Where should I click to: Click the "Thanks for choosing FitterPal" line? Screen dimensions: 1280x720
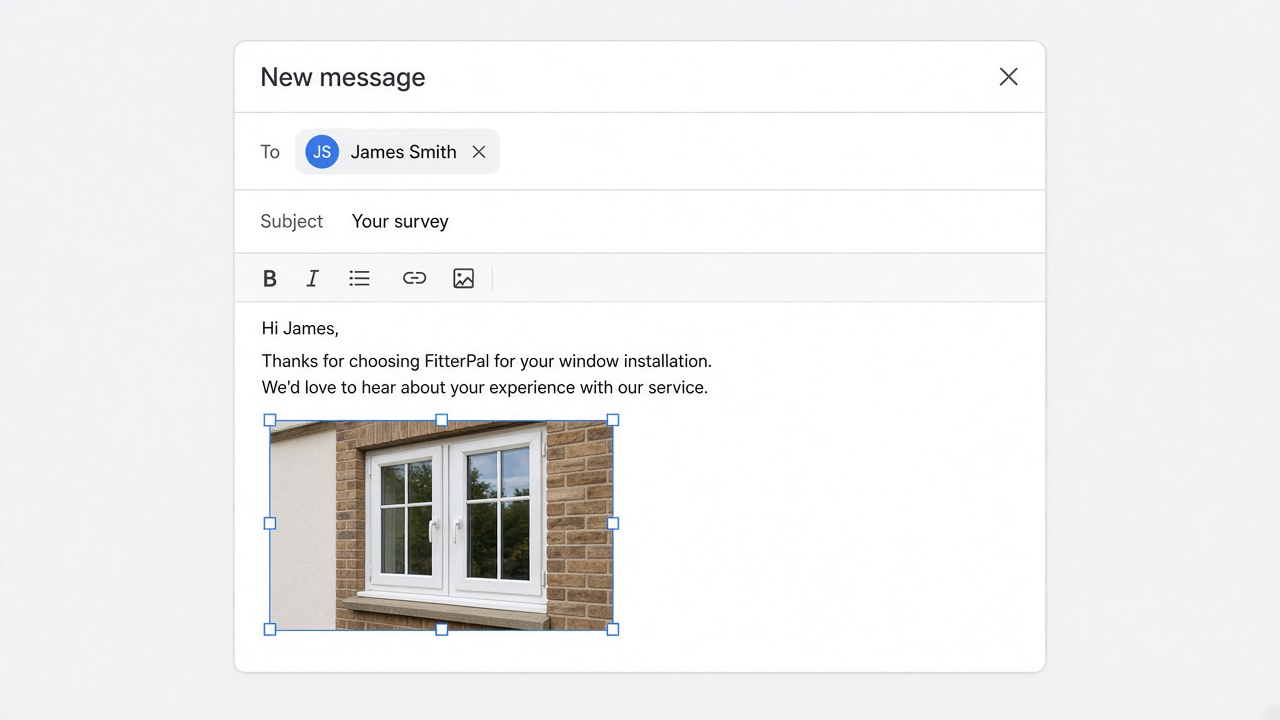click(x=487, y=361)
